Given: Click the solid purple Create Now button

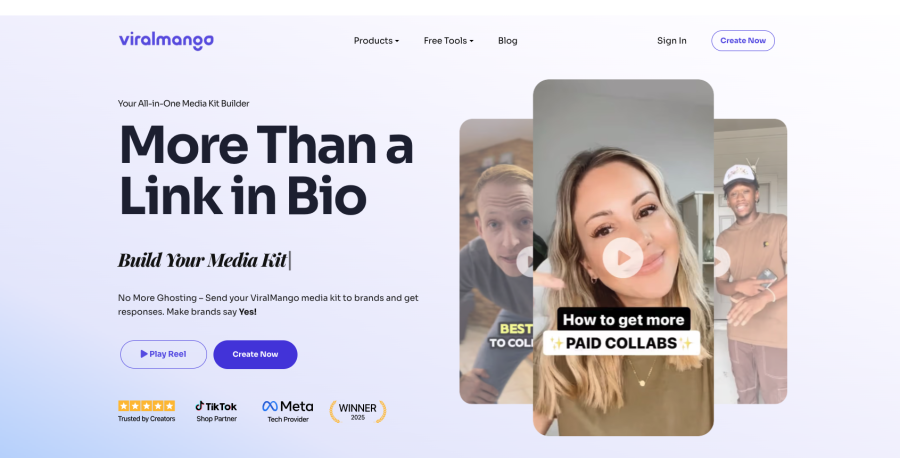Looking at the screenshot, I should (255, 354).
